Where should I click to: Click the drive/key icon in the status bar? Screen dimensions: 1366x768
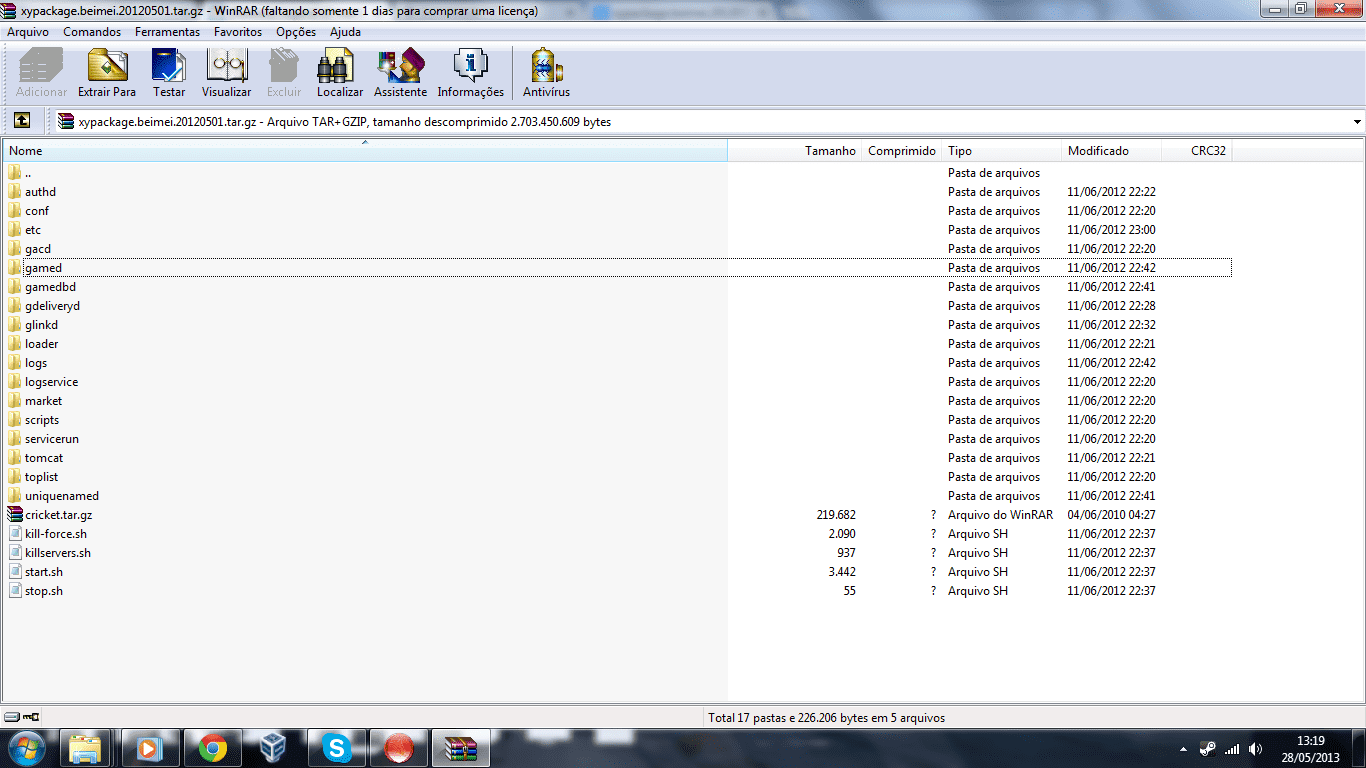(x=22, y=717)
